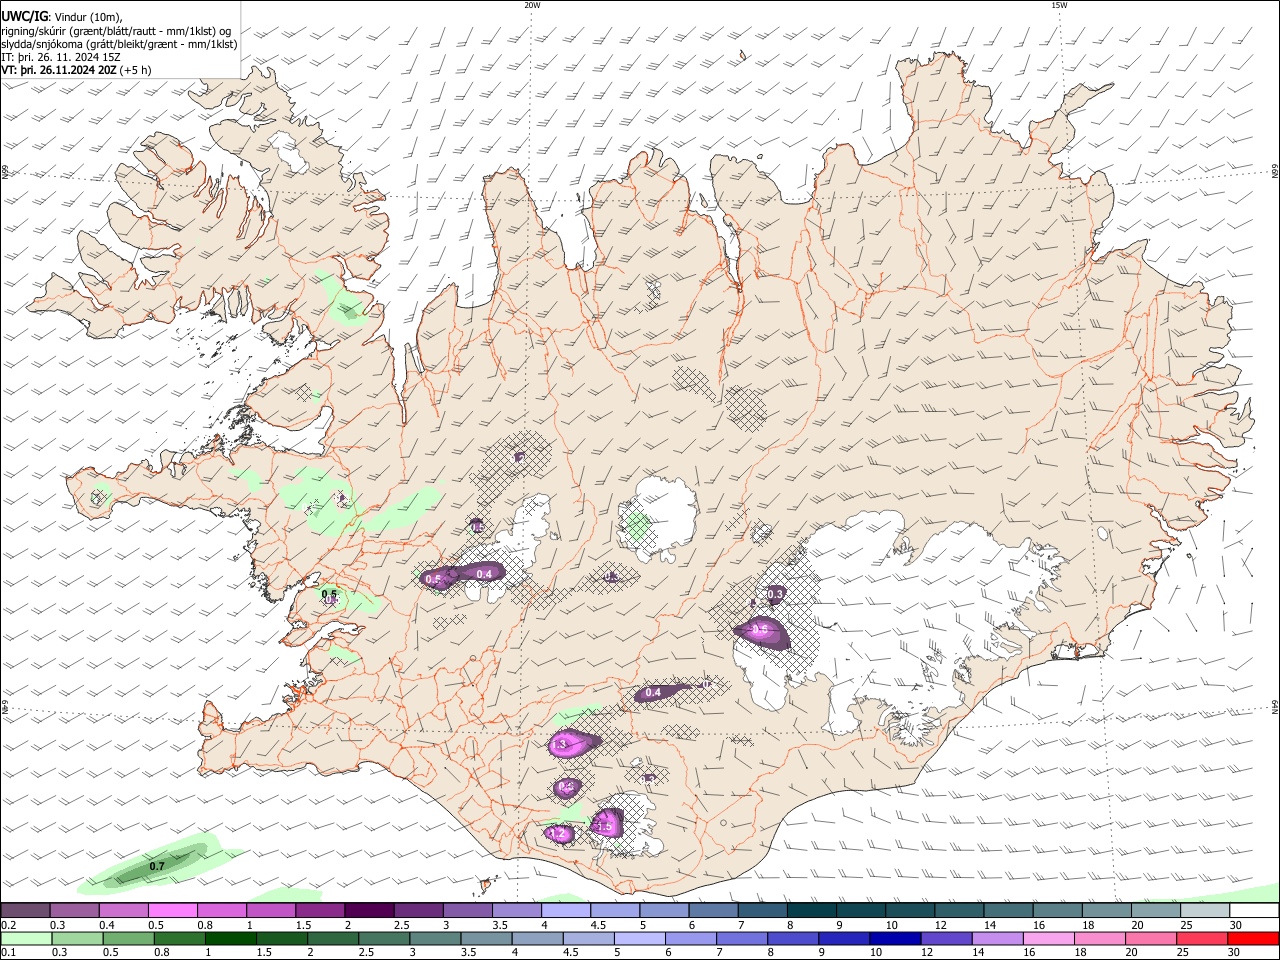1280x960 pixels.
Task: Click the bottom legend swatch between 6 and 7
Action: click(689, 939)
